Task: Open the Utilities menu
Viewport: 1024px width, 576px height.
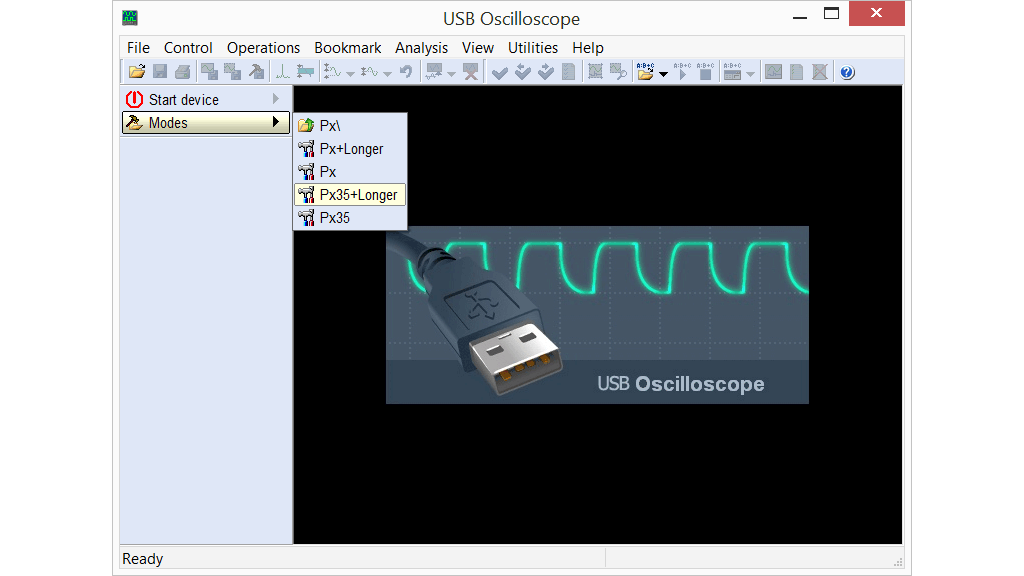Action: [533, 48]
